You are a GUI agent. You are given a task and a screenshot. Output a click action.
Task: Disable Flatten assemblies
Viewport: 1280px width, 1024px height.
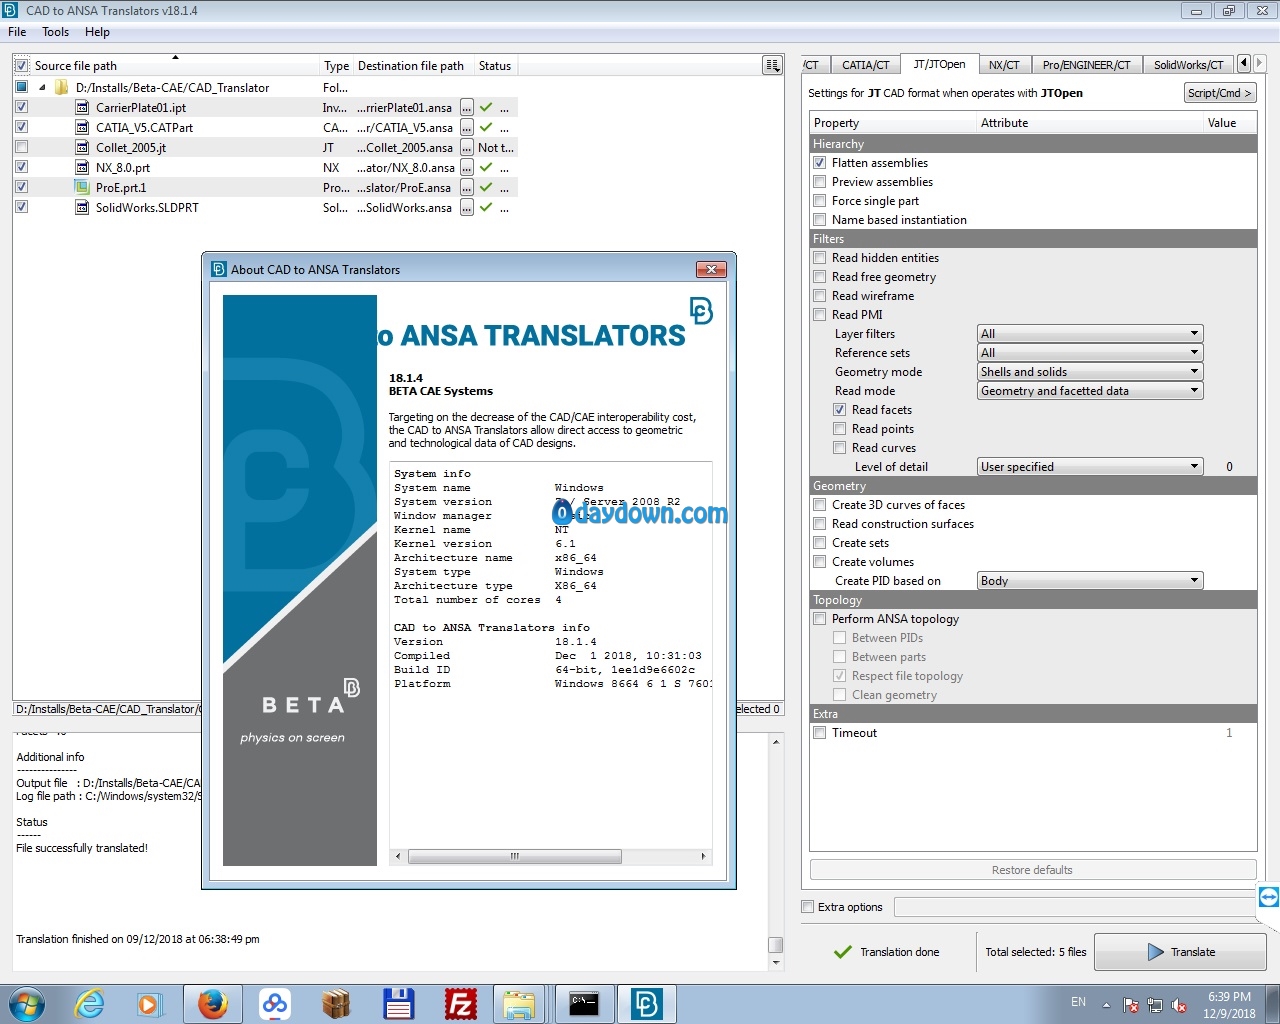820,163
